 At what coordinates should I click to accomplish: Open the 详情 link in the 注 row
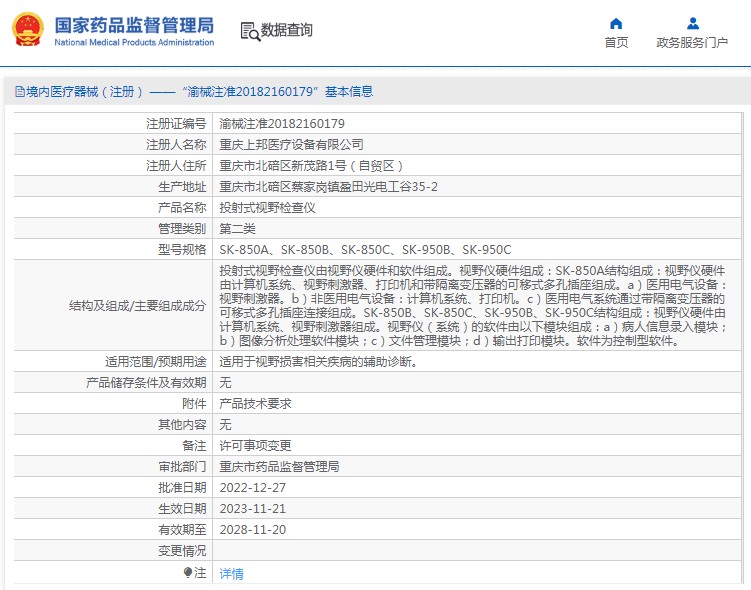click(231, 574)
